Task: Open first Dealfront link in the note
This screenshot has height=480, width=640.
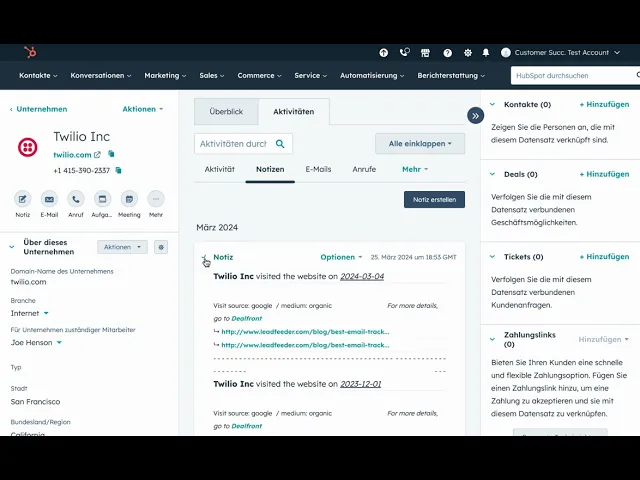Action: tap(247, 318)
